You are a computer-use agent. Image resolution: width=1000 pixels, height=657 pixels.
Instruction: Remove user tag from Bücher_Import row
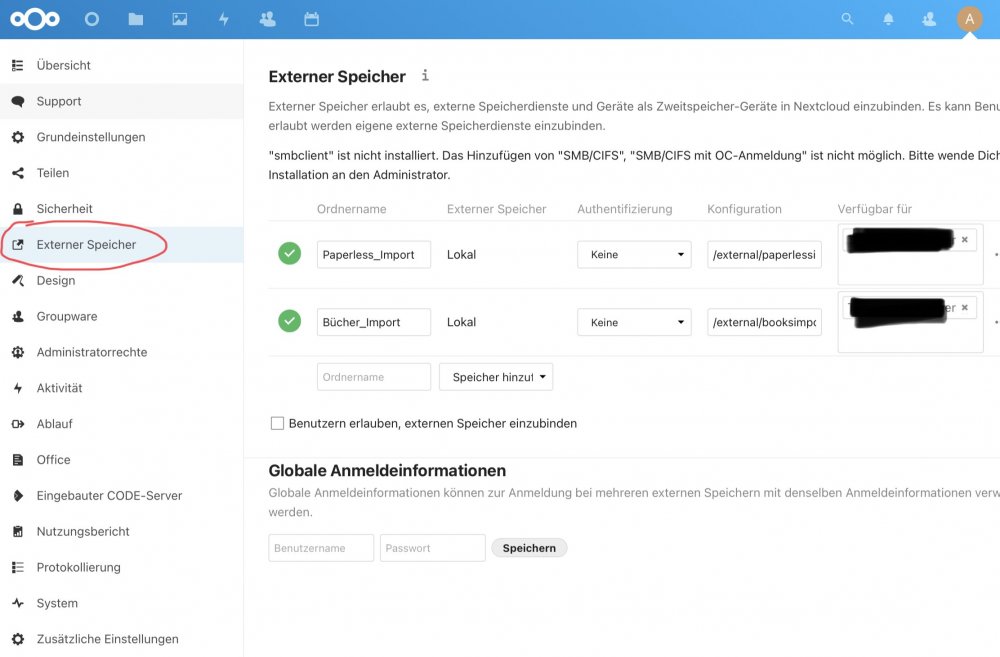click(x=964, y=307)
